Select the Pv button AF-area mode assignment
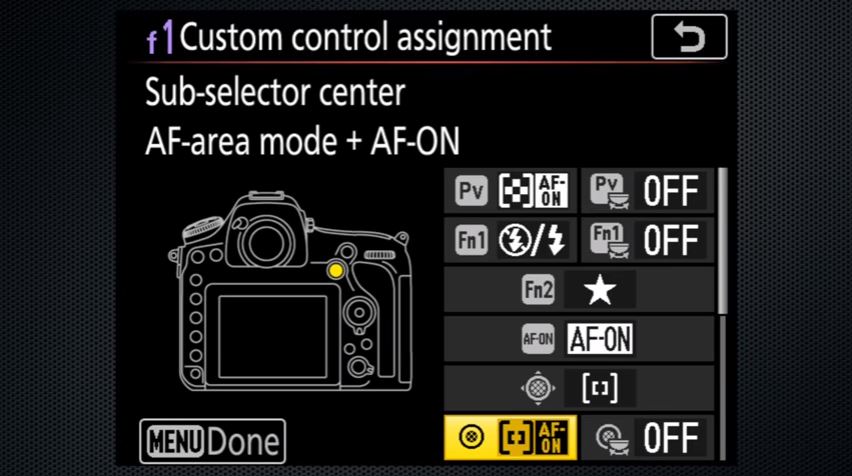Screen dimensions: 852x476 pos(510,191)
